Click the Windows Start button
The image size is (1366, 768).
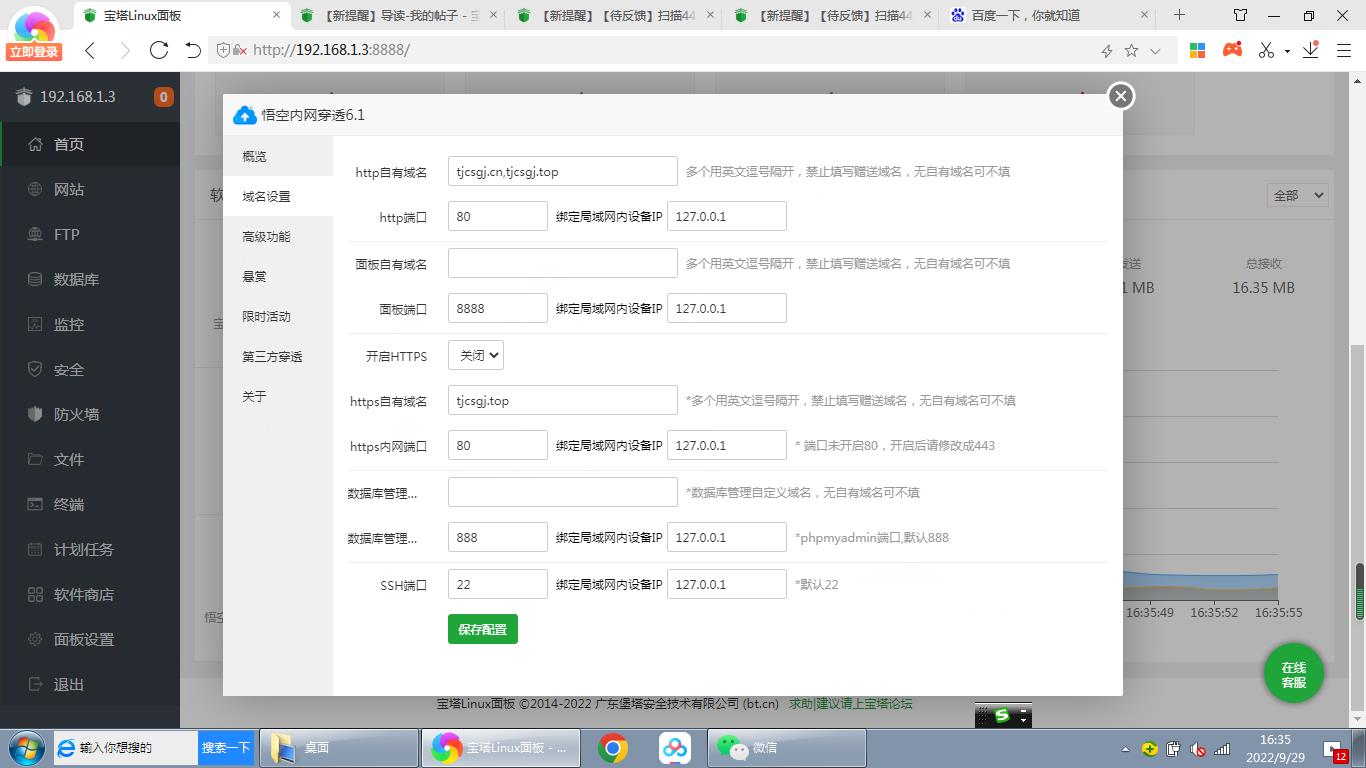click(x=26, y=747)
